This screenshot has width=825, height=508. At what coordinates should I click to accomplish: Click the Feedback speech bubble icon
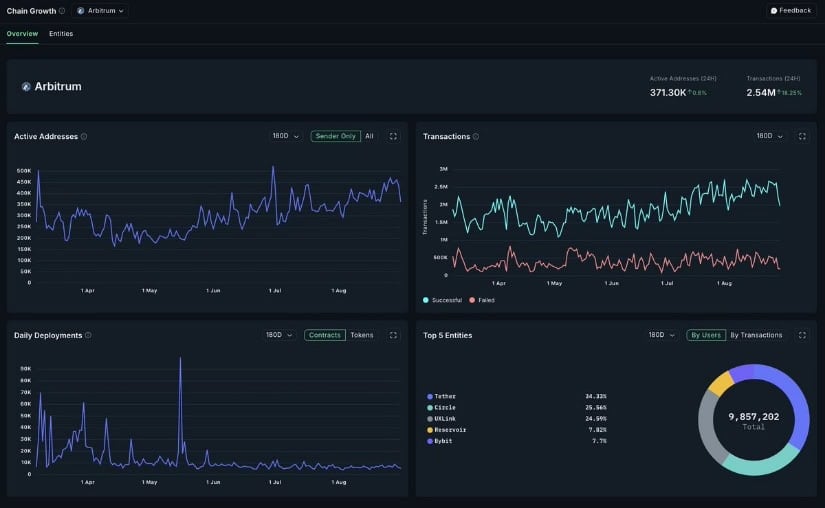tap(773, 11)
